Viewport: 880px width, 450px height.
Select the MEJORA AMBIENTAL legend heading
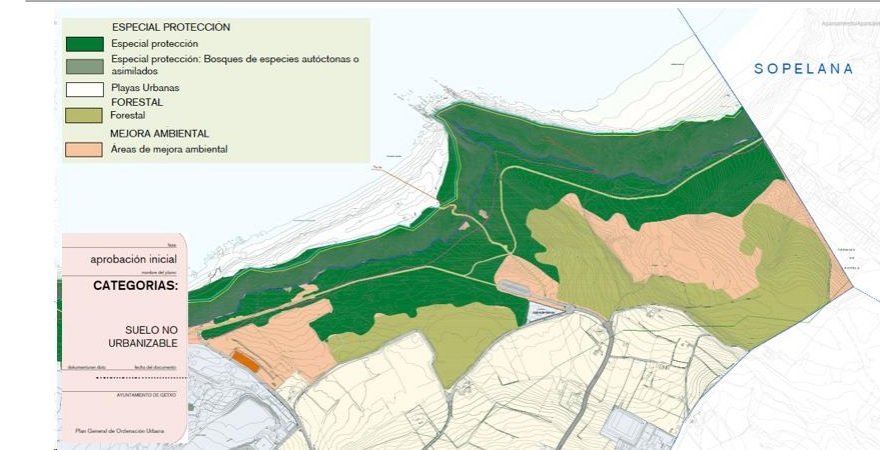tap(158, 133)
